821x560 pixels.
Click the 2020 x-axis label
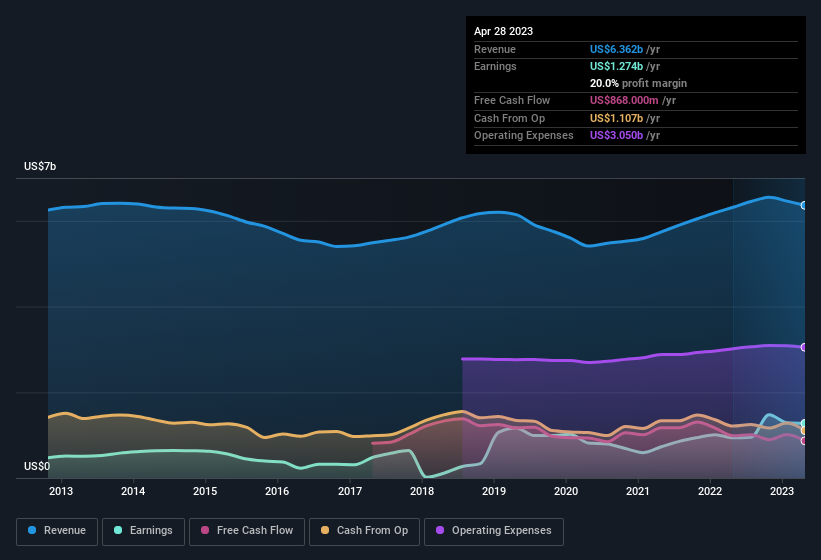click(566, 491)
